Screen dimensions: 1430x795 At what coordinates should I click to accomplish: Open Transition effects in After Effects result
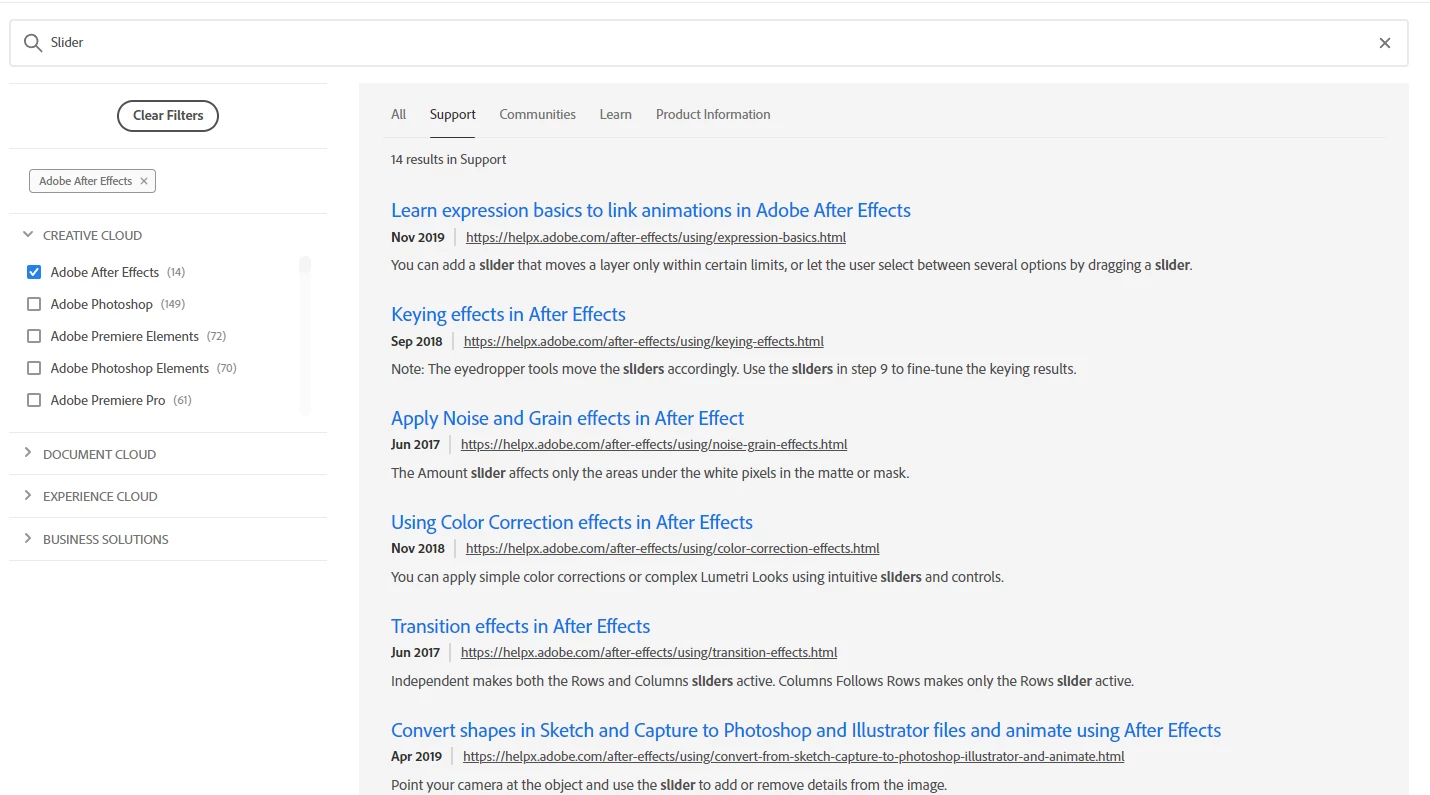tap(520, 626)
